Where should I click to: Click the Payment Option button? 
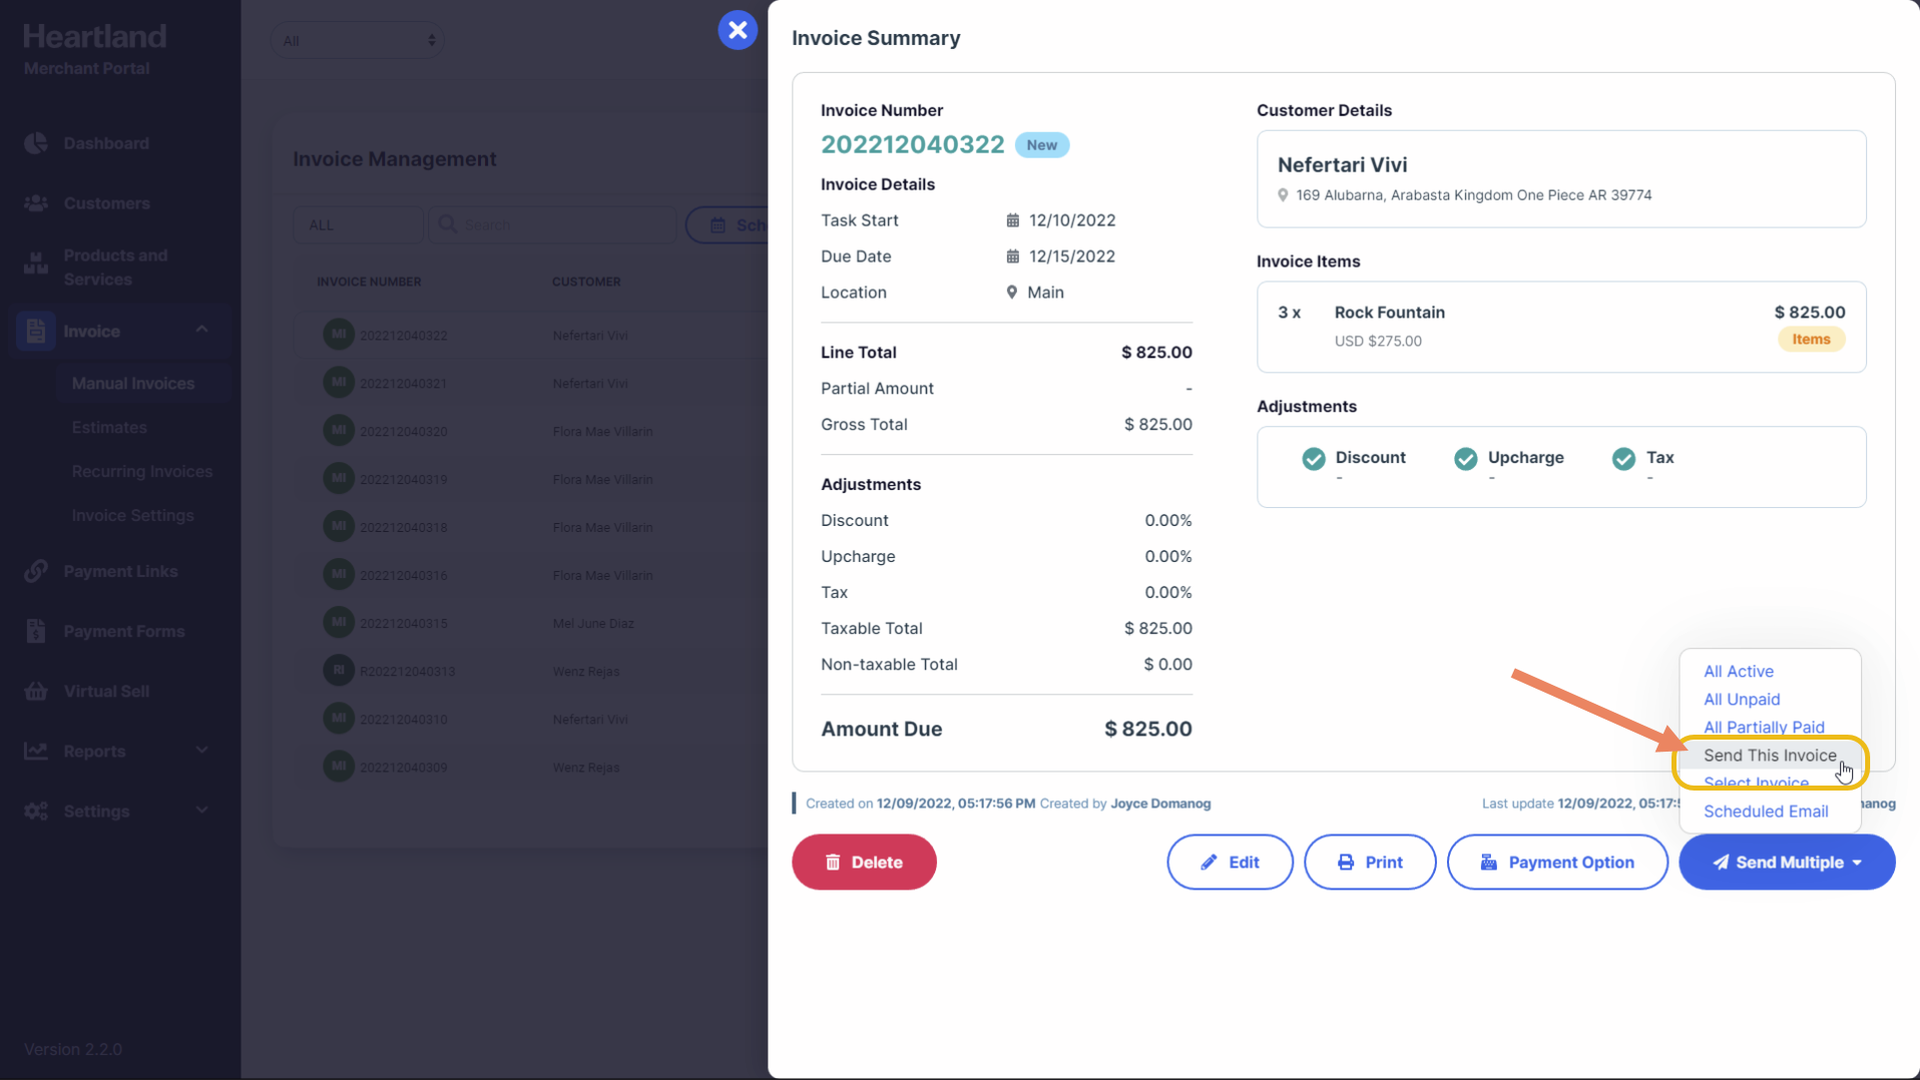point(1557,862)
